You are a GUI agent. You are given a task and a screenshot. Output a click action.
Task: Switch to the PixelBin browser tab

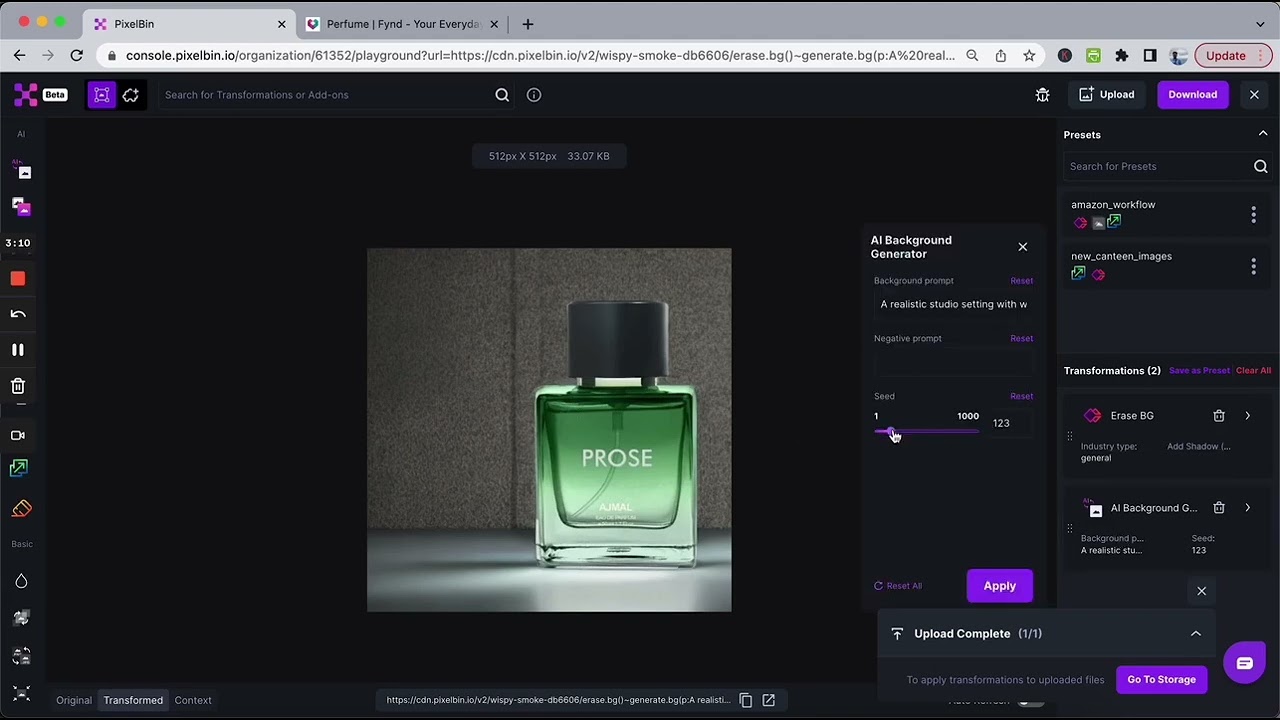pos(190,24)
